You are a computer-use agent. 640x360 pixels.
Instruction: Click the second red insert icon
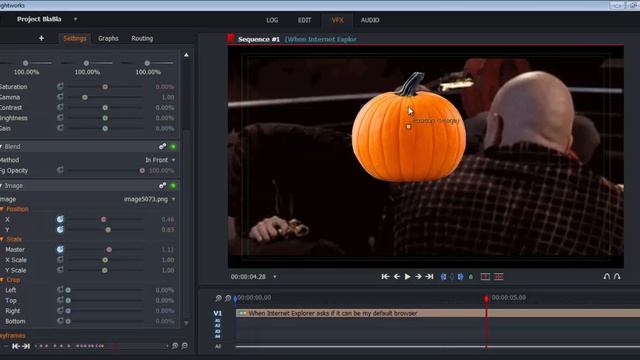tap(499, 277)
